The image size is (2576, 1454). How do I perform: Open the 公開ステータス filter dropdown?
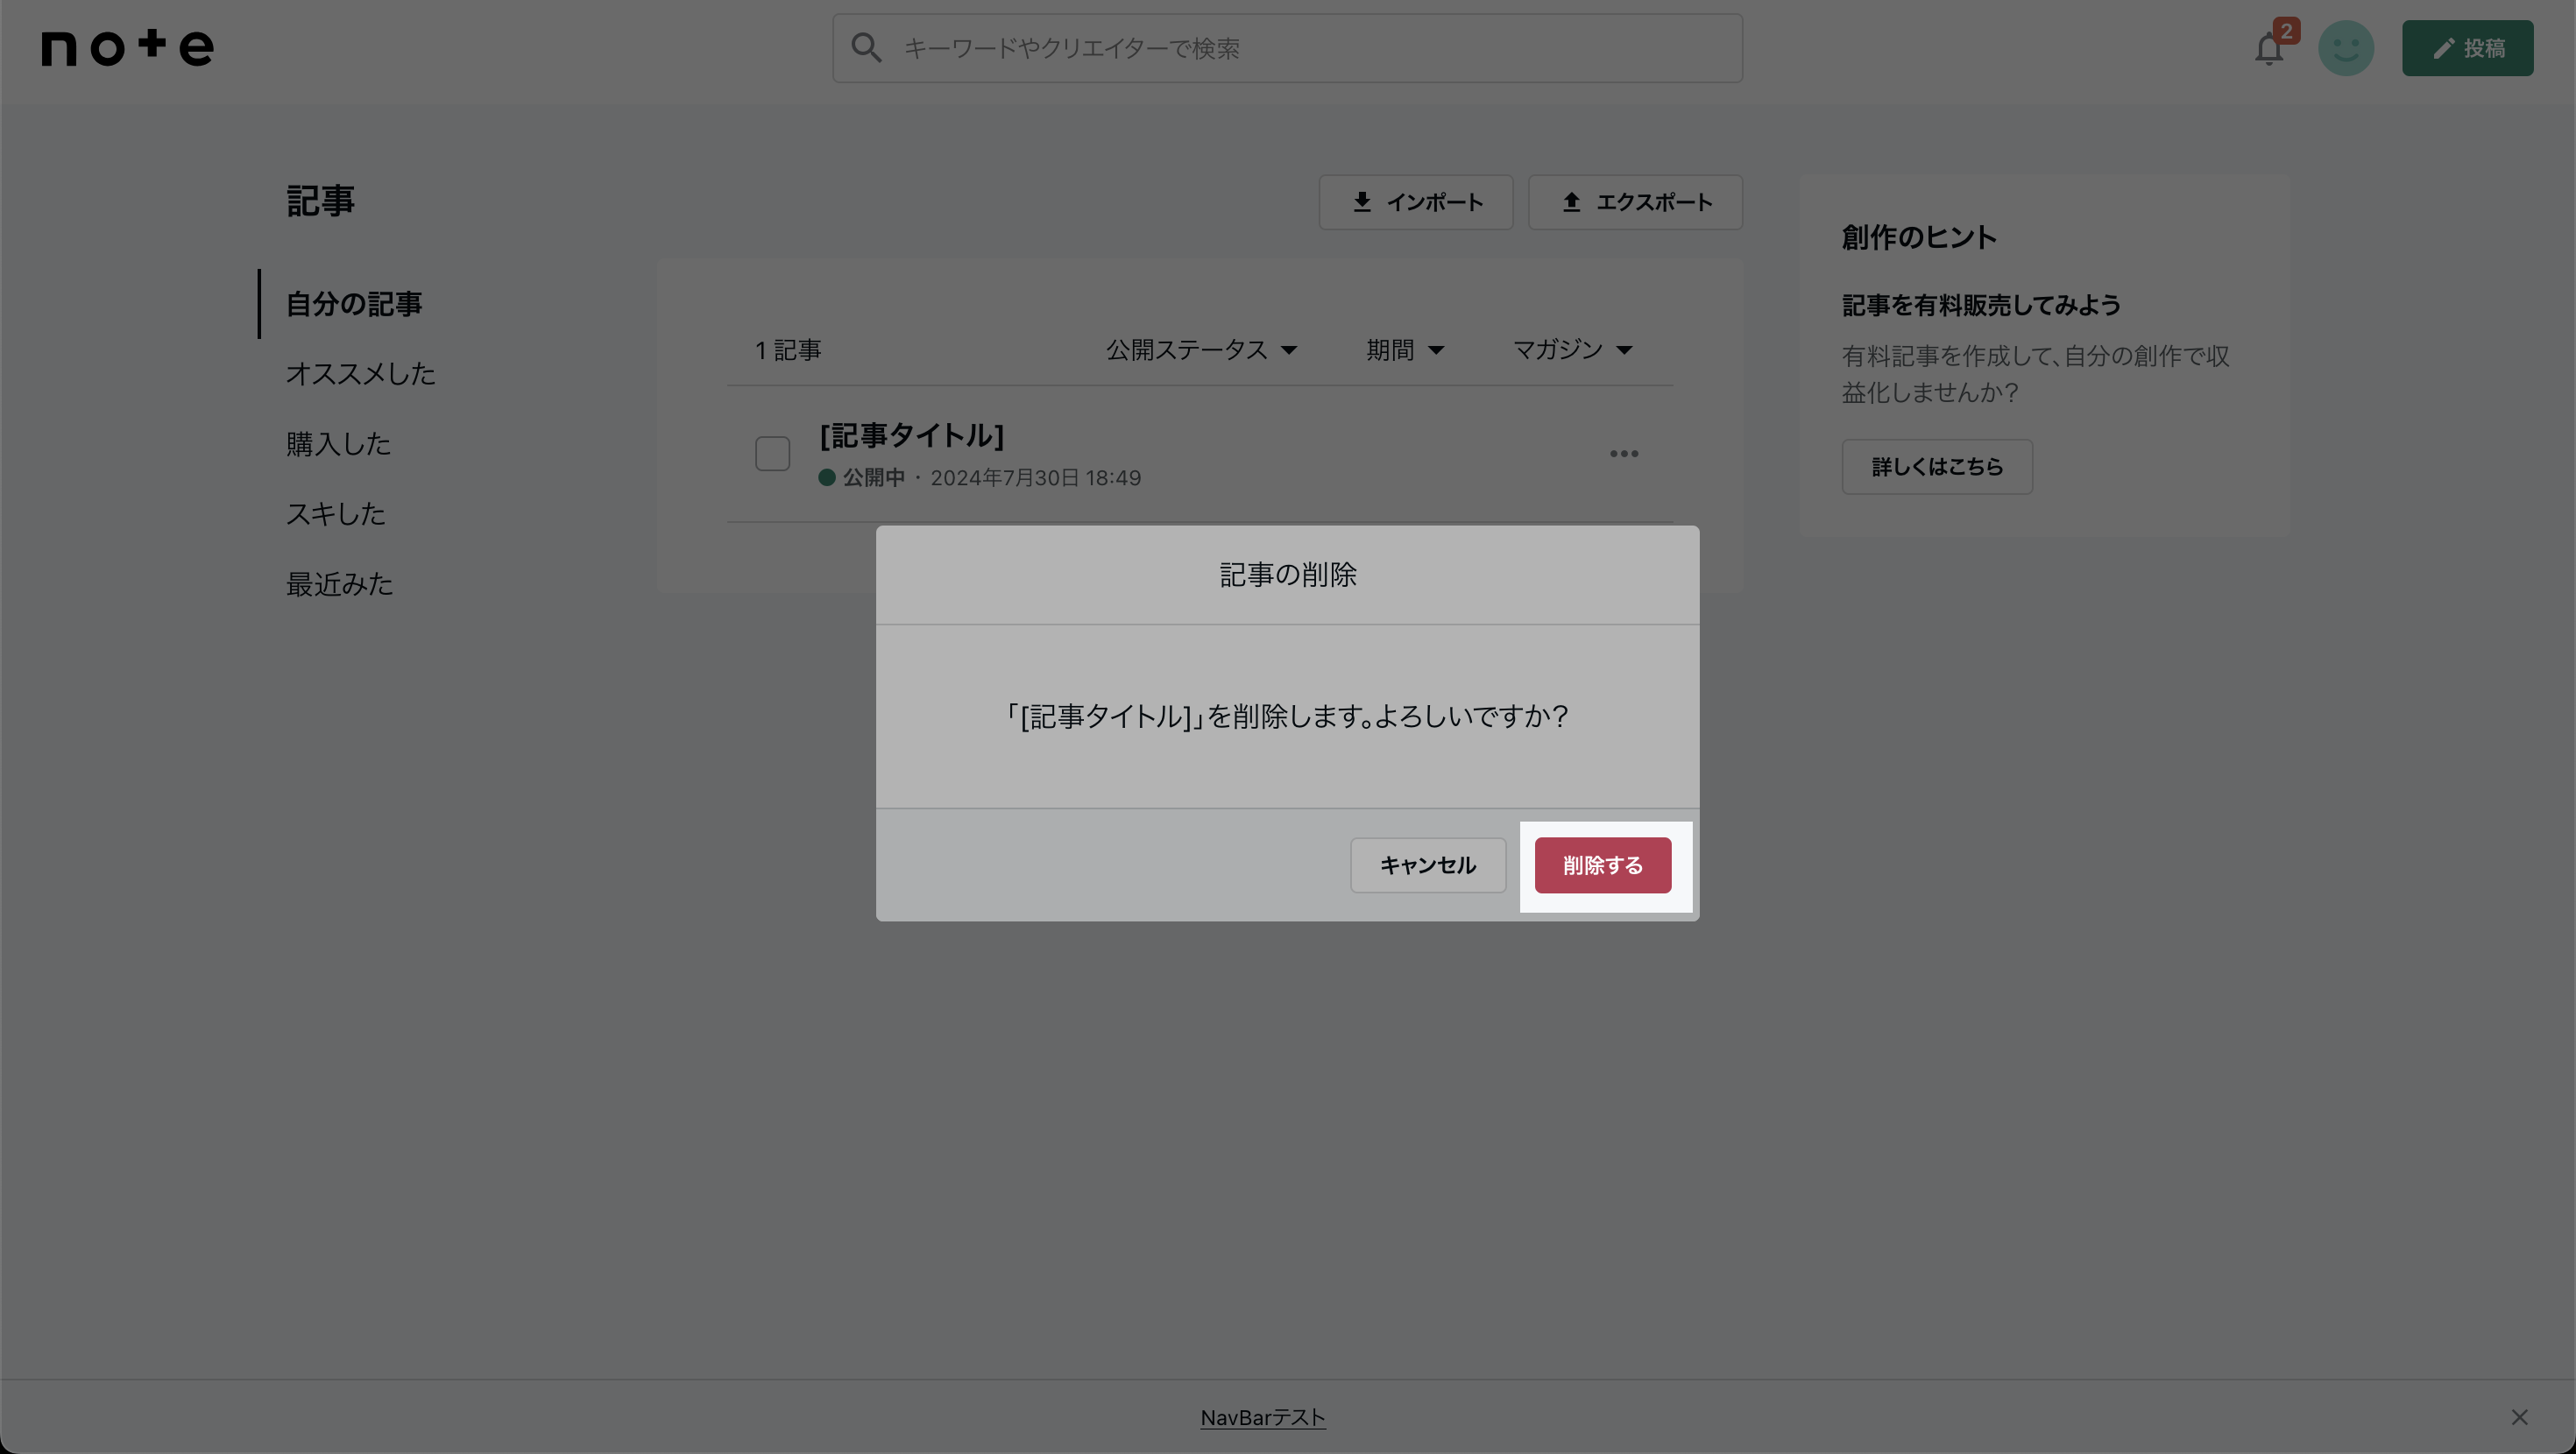click(x=1201, y=350)
